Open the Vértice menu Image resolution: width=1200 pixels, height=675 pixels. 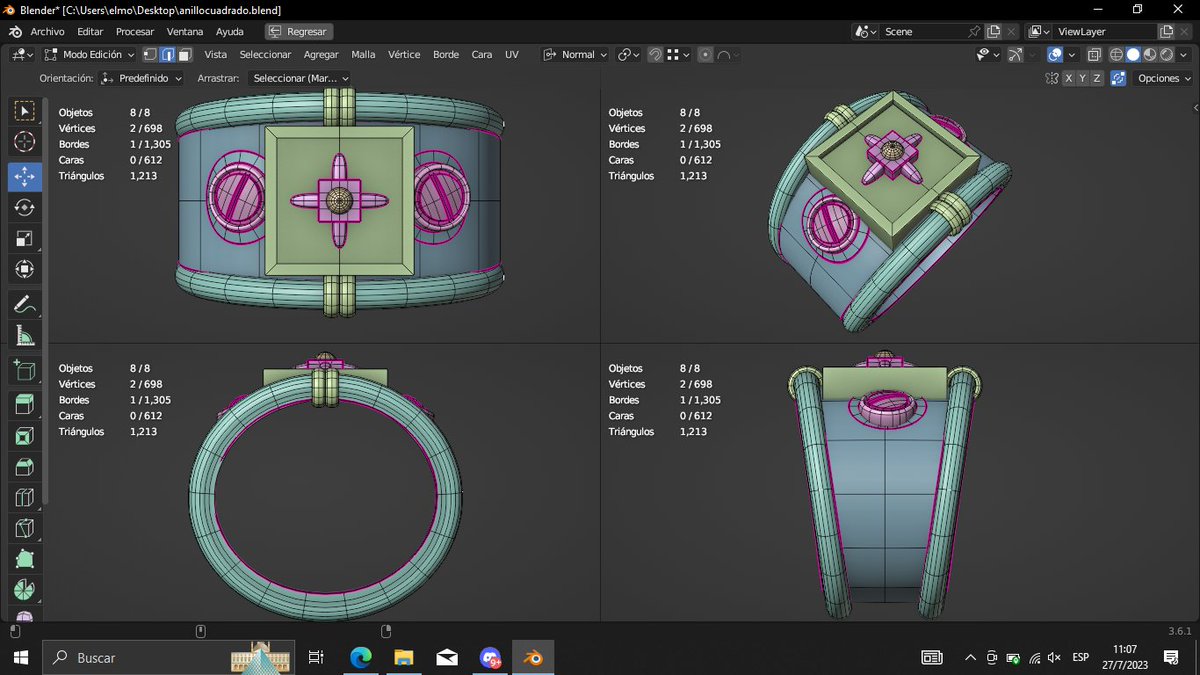pos(404,55)
